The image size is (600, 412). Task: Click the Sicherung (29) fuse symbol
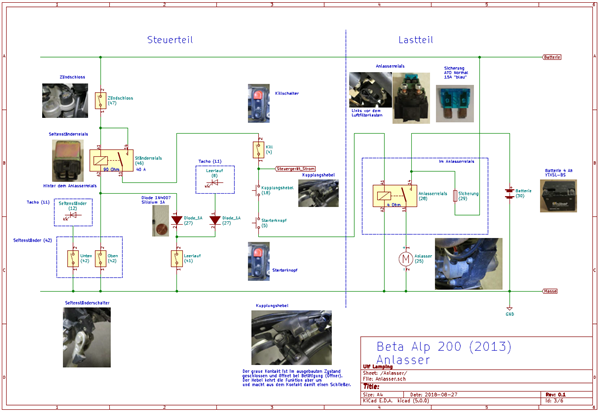tap(455, 196)
